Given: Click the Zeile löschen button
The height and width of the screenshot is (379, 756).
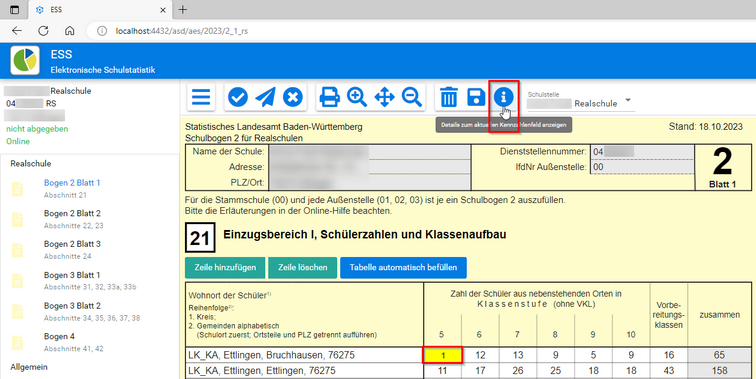Looking at the screenshot, I should pyautogui.click(x=302, y=268).
